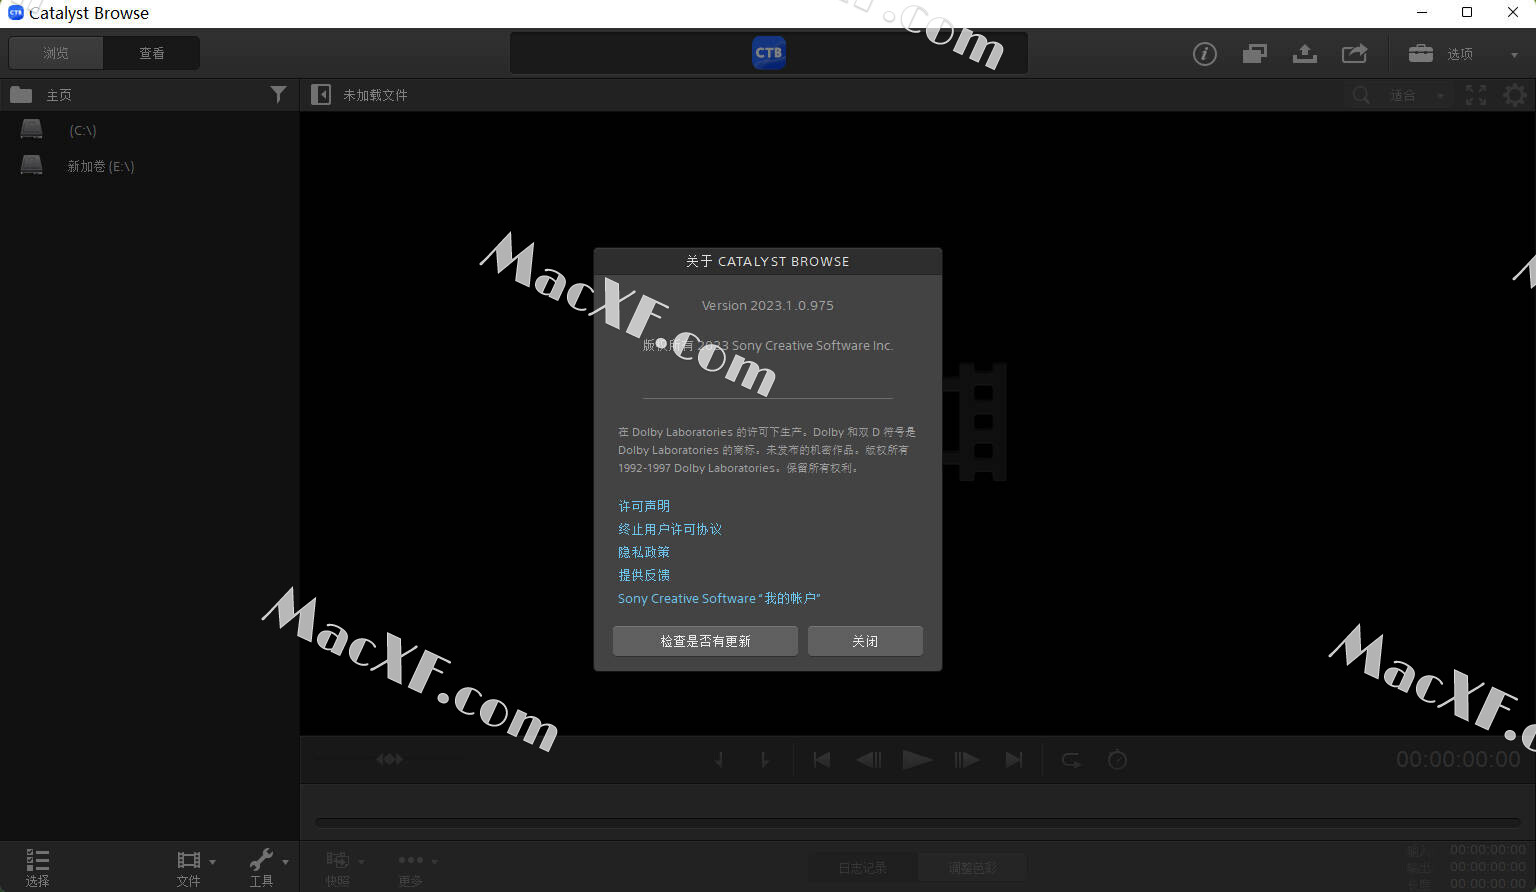Image resolution: width=1536 pixels, height=892 pixels.
Task: Switch to the 浏览 tab
Action: tap(56, 53)
